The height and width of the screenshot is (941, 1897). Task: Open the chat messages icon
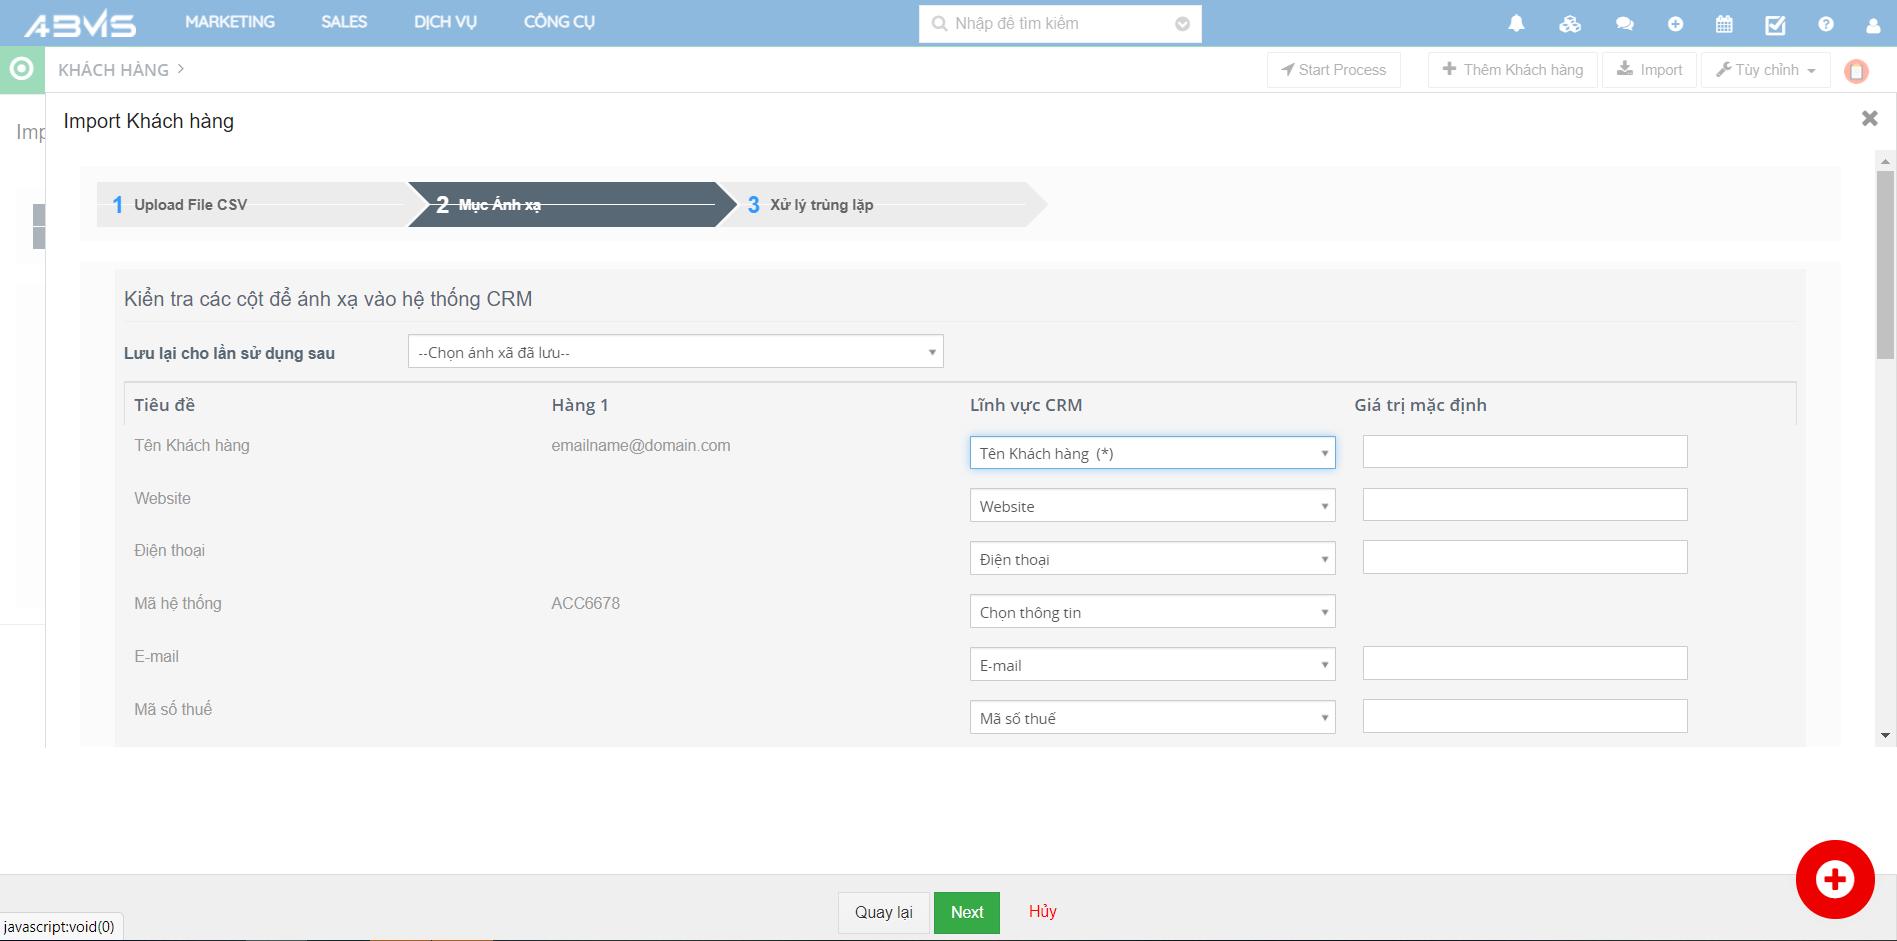(x=1624, y=24)
